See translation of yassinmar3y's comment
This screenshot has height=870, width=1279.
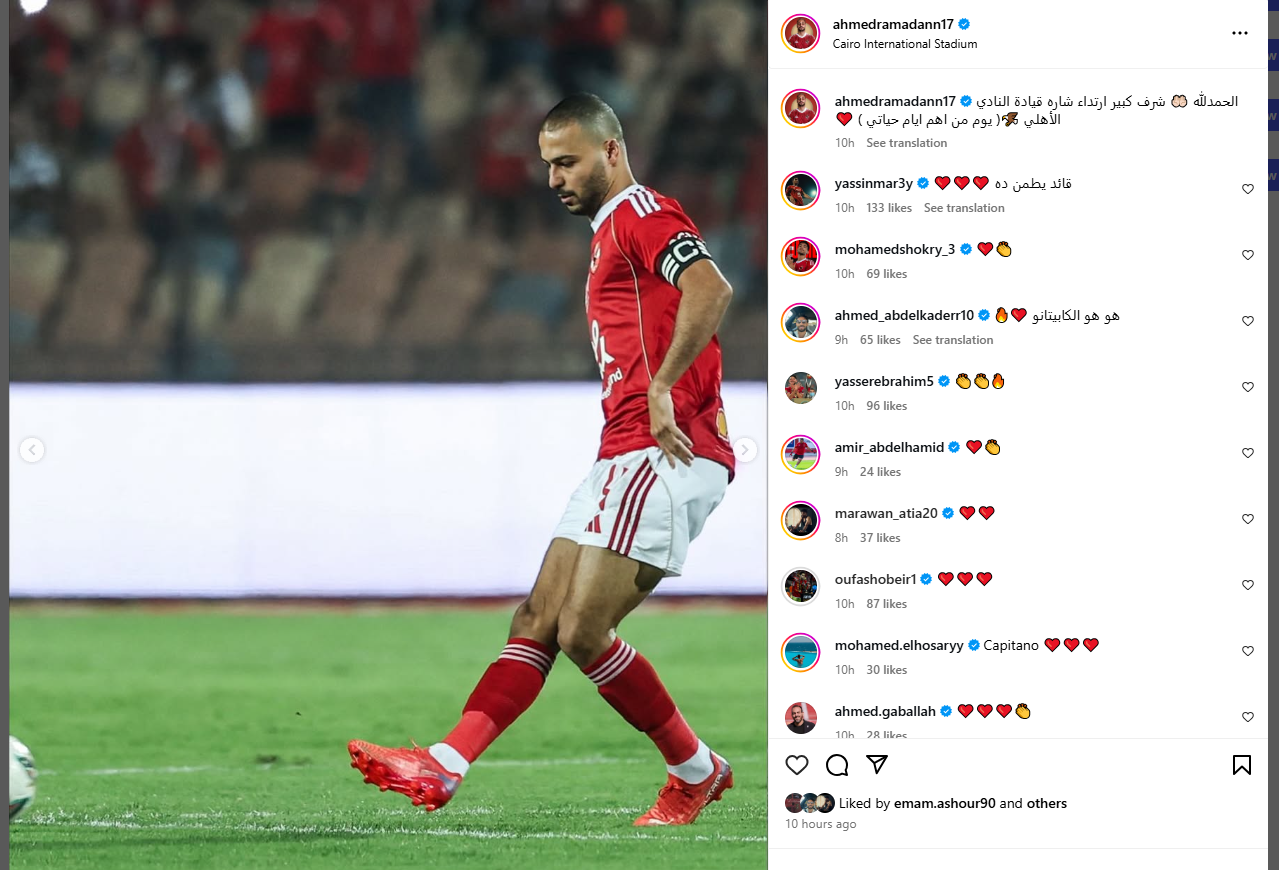964,208
